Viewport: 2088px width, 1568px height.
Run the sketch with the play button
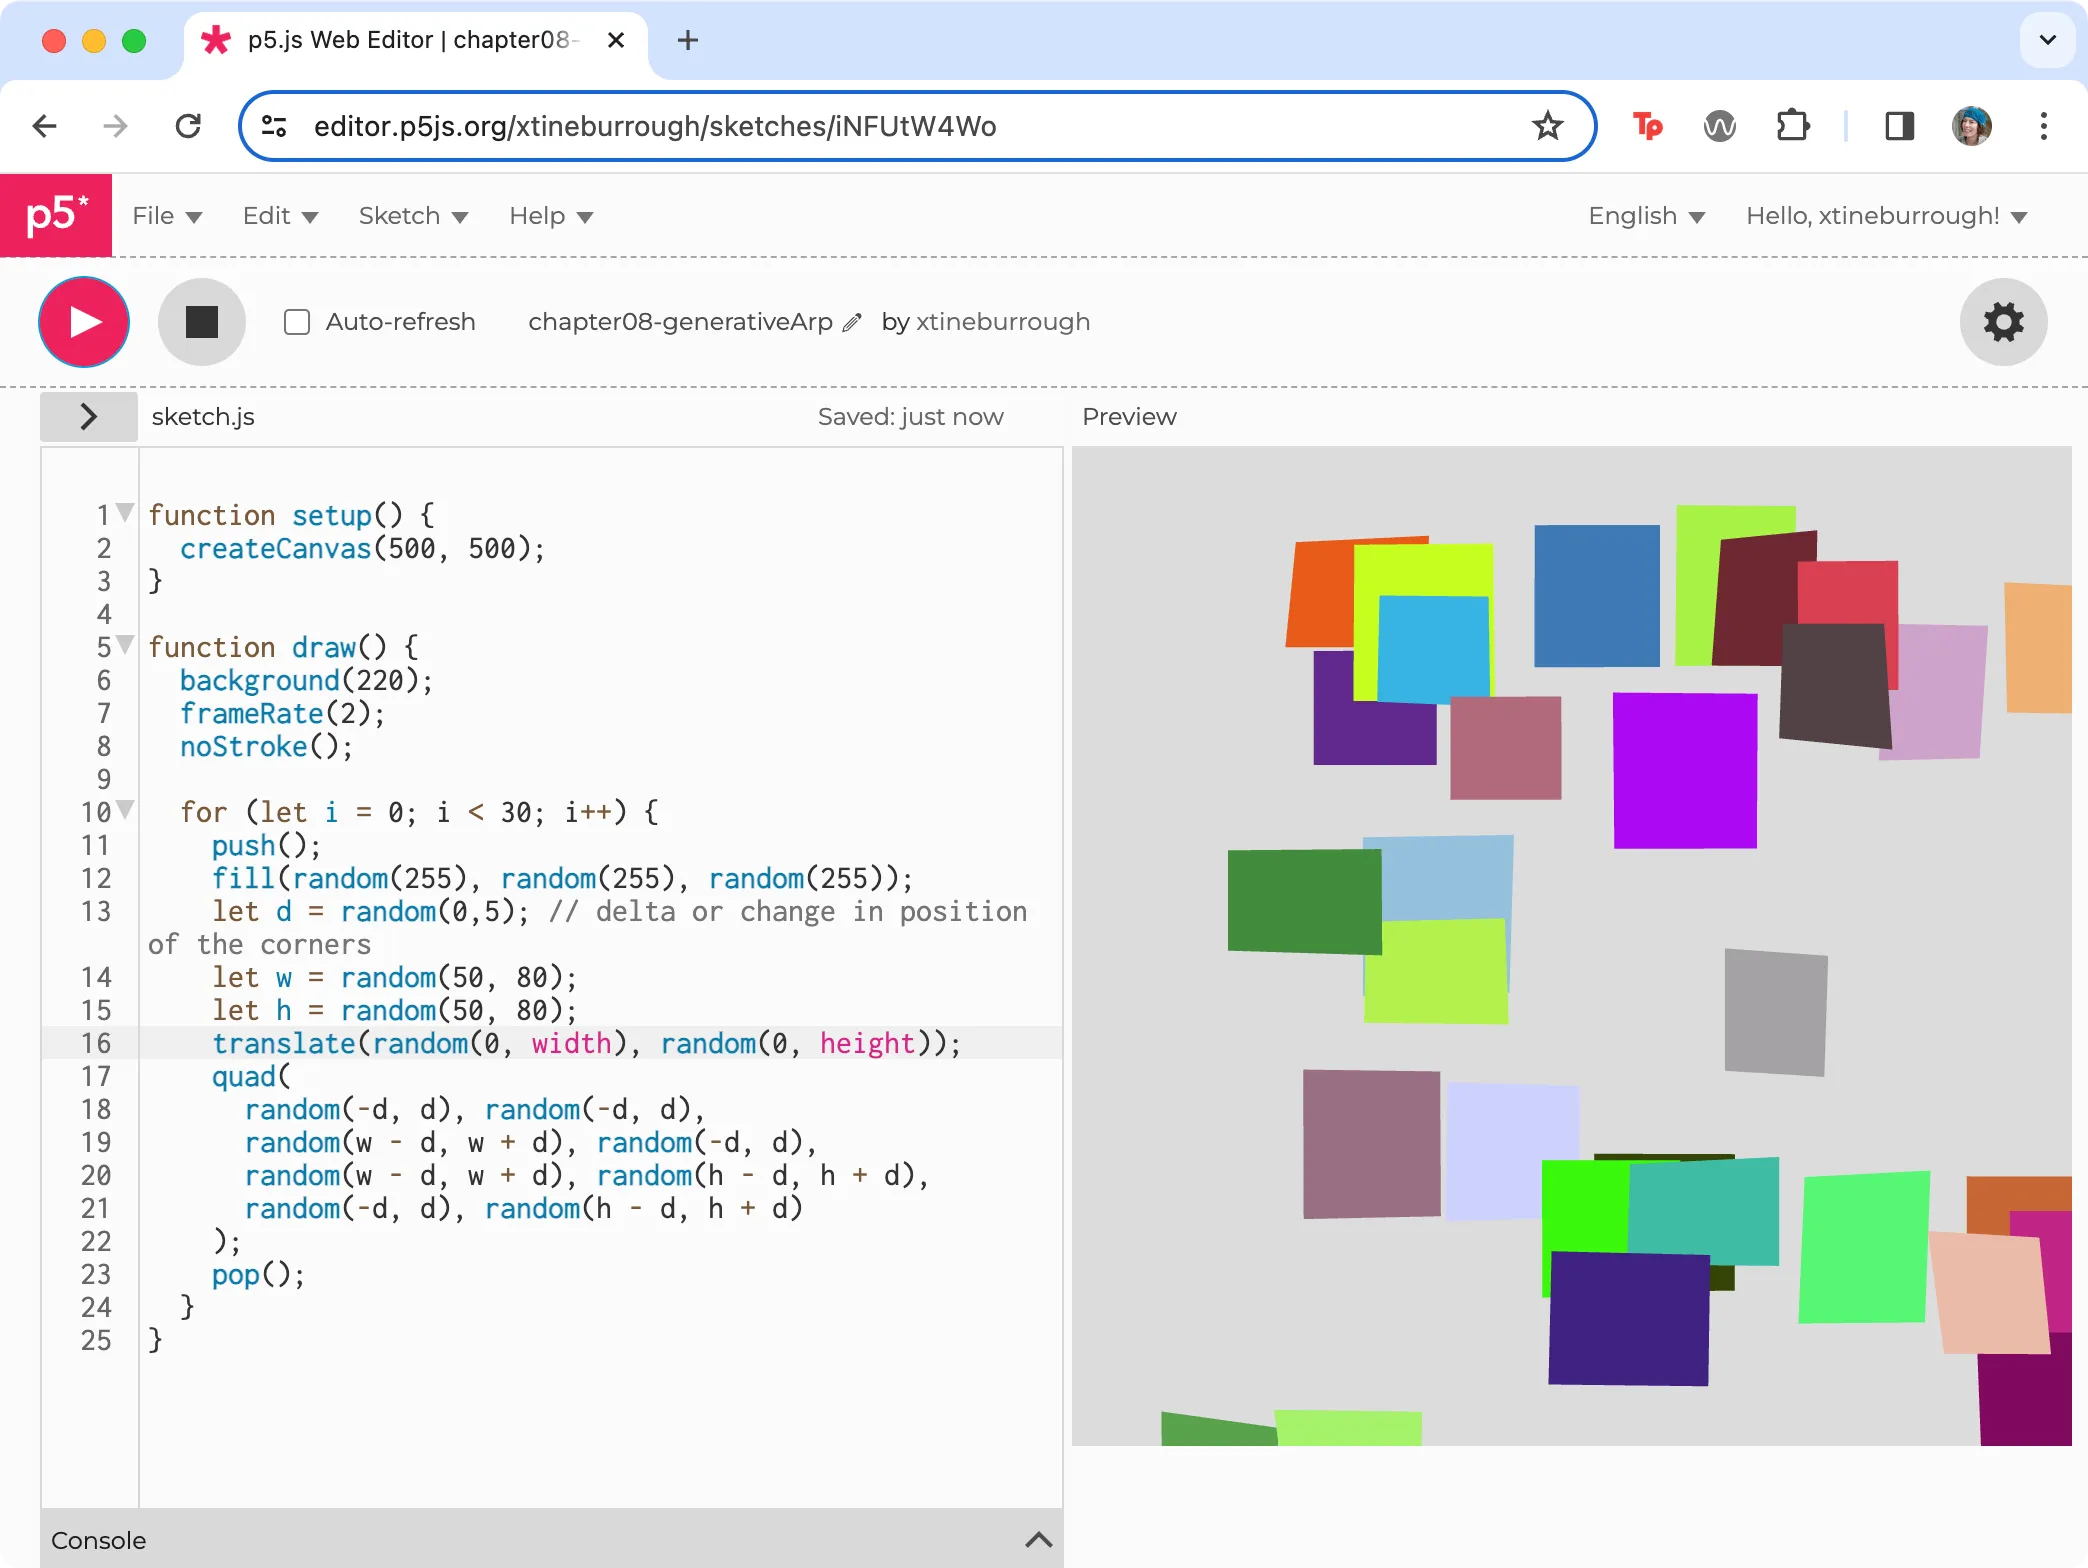83,322
